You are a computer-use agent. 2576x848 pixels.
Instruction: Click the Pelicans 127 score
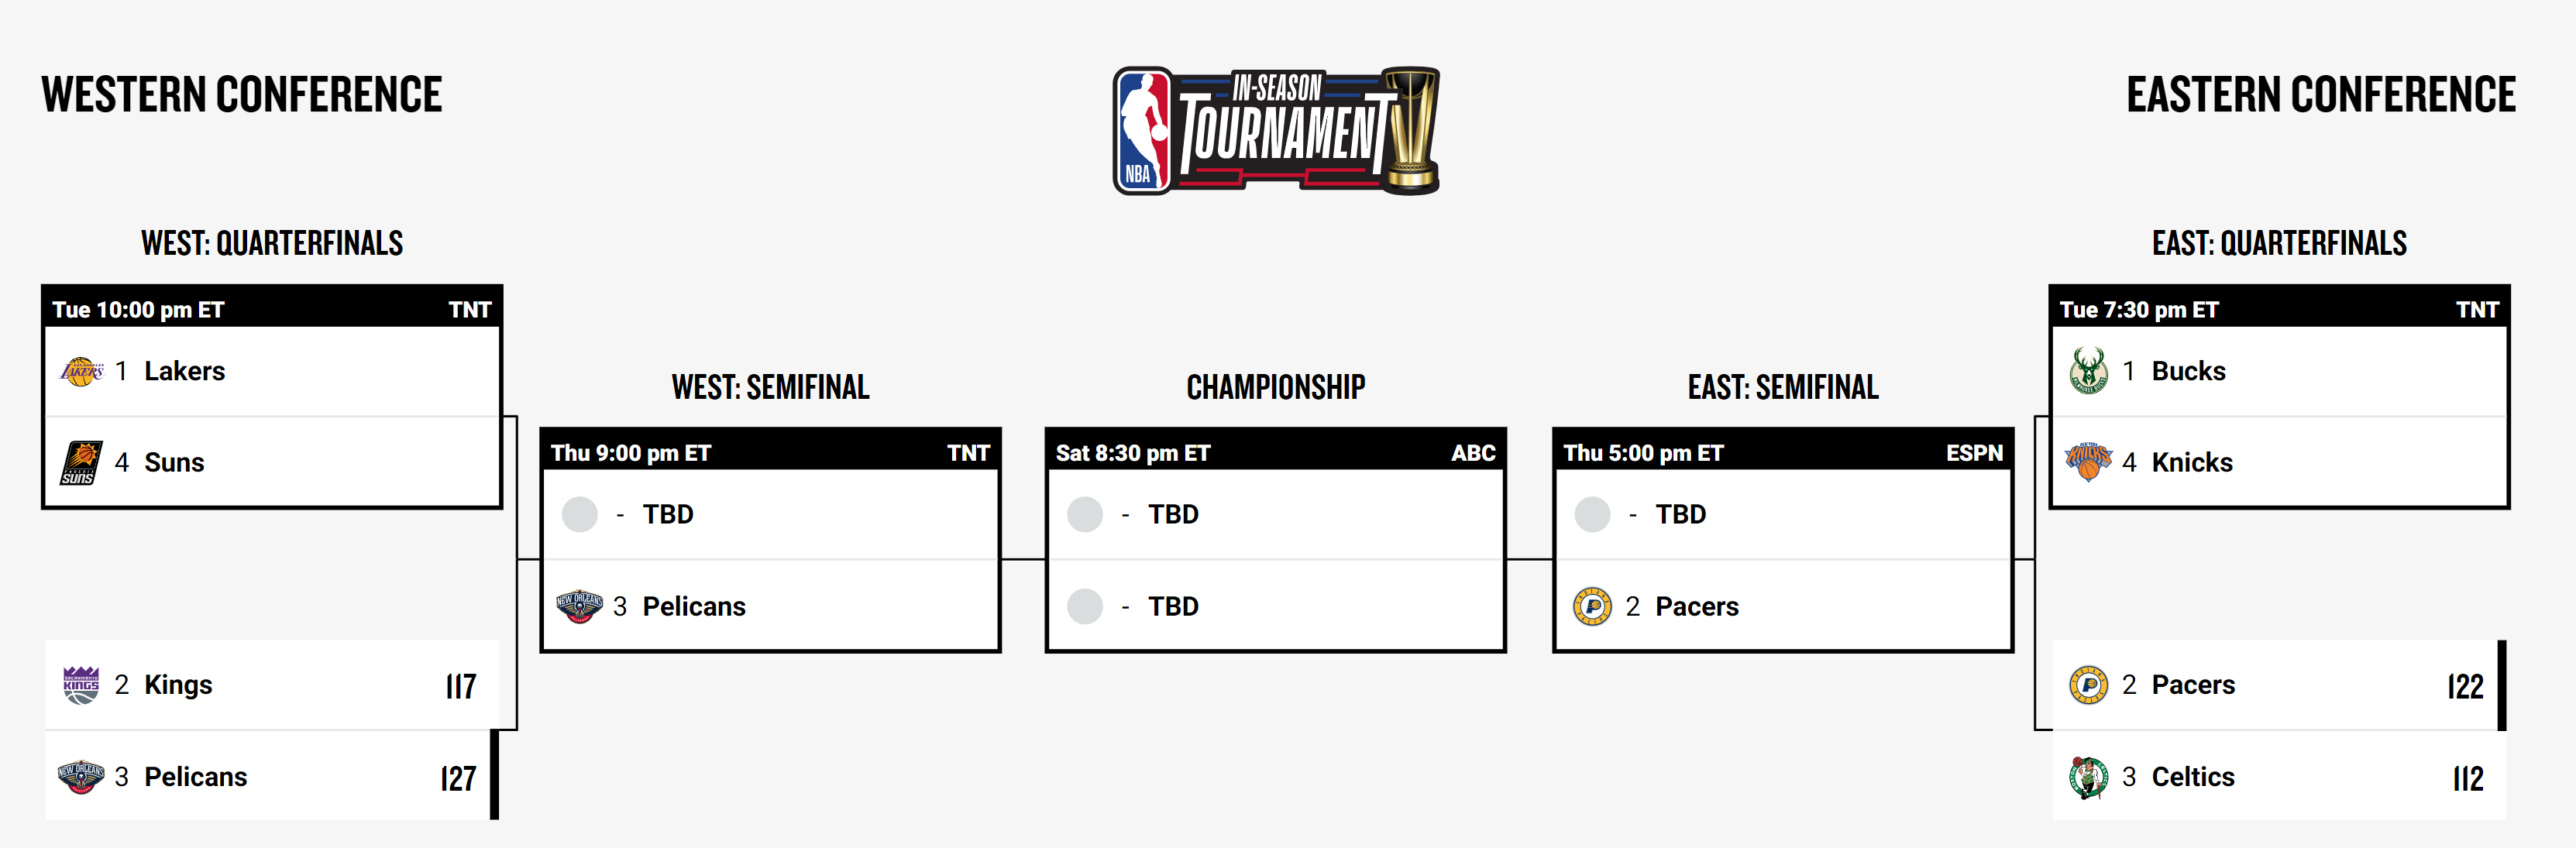[x=458, y=778]
